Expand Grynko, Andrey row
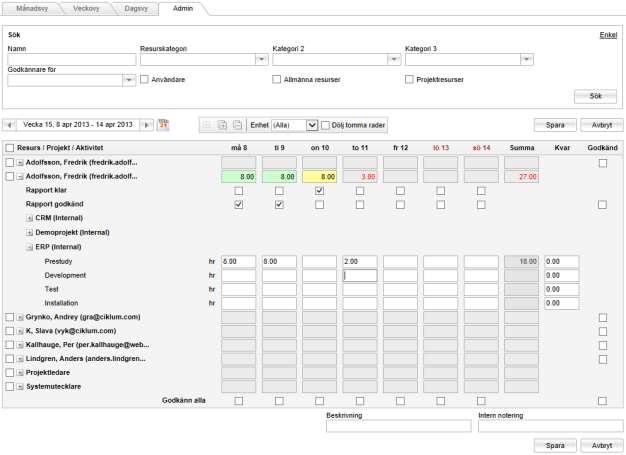Image resolution: width=626 pixels, height=455 pixels. 20,318
